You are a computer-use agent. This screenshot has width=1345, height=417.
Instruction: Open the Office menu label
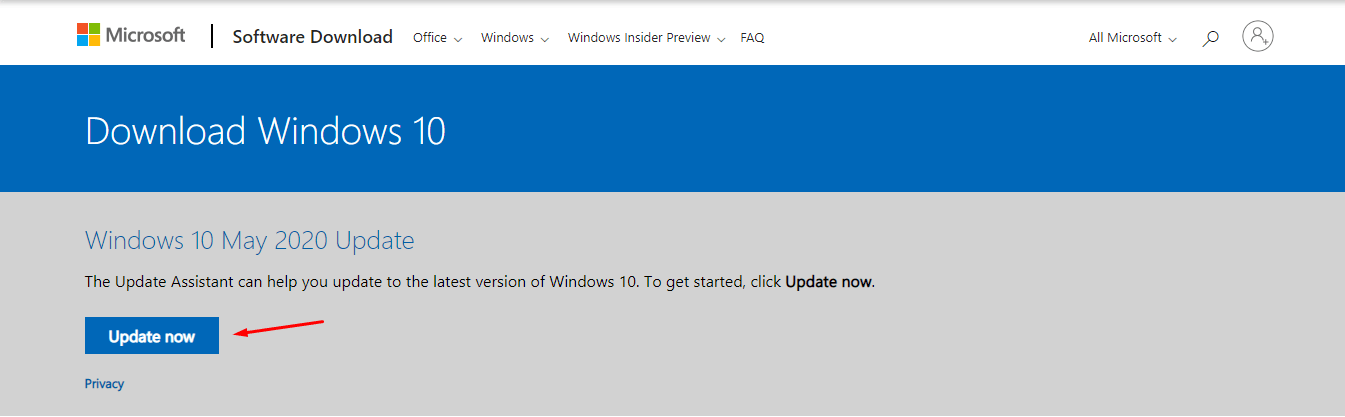coord(430,38)
